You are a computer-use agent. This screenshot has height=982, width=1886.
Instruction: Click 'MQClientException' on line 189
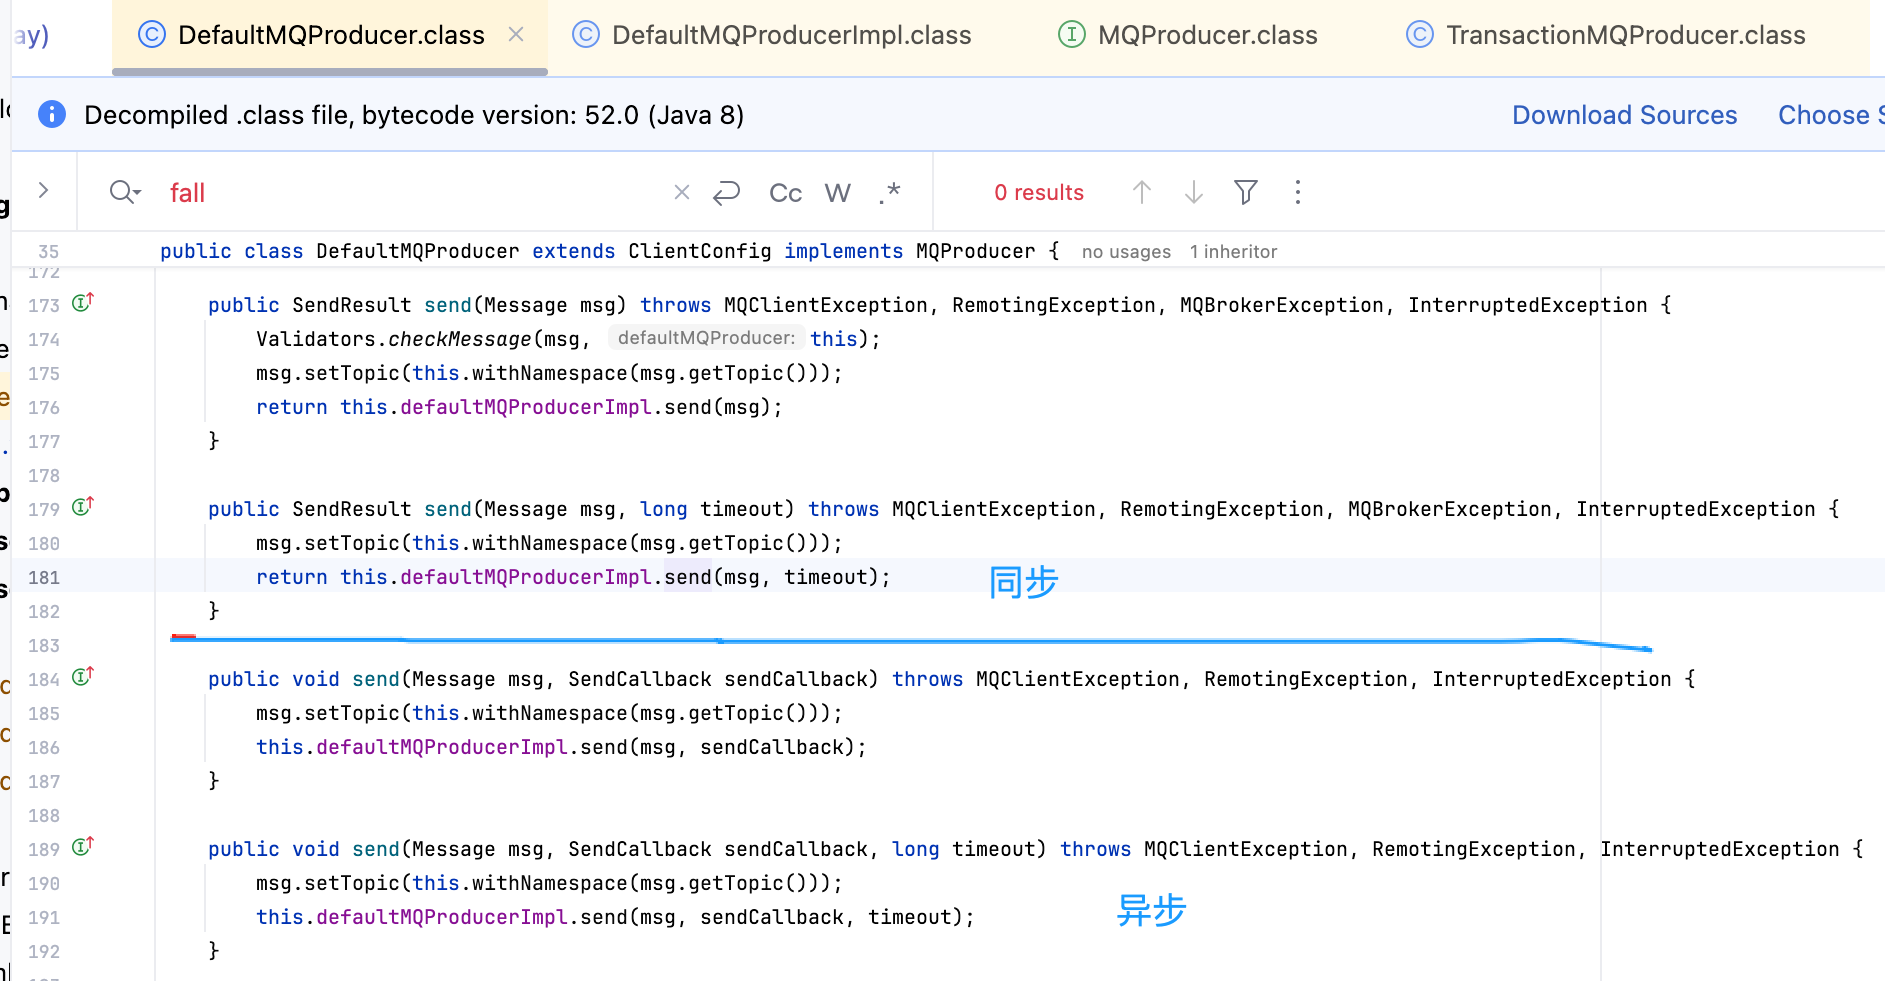point(1246,849)
